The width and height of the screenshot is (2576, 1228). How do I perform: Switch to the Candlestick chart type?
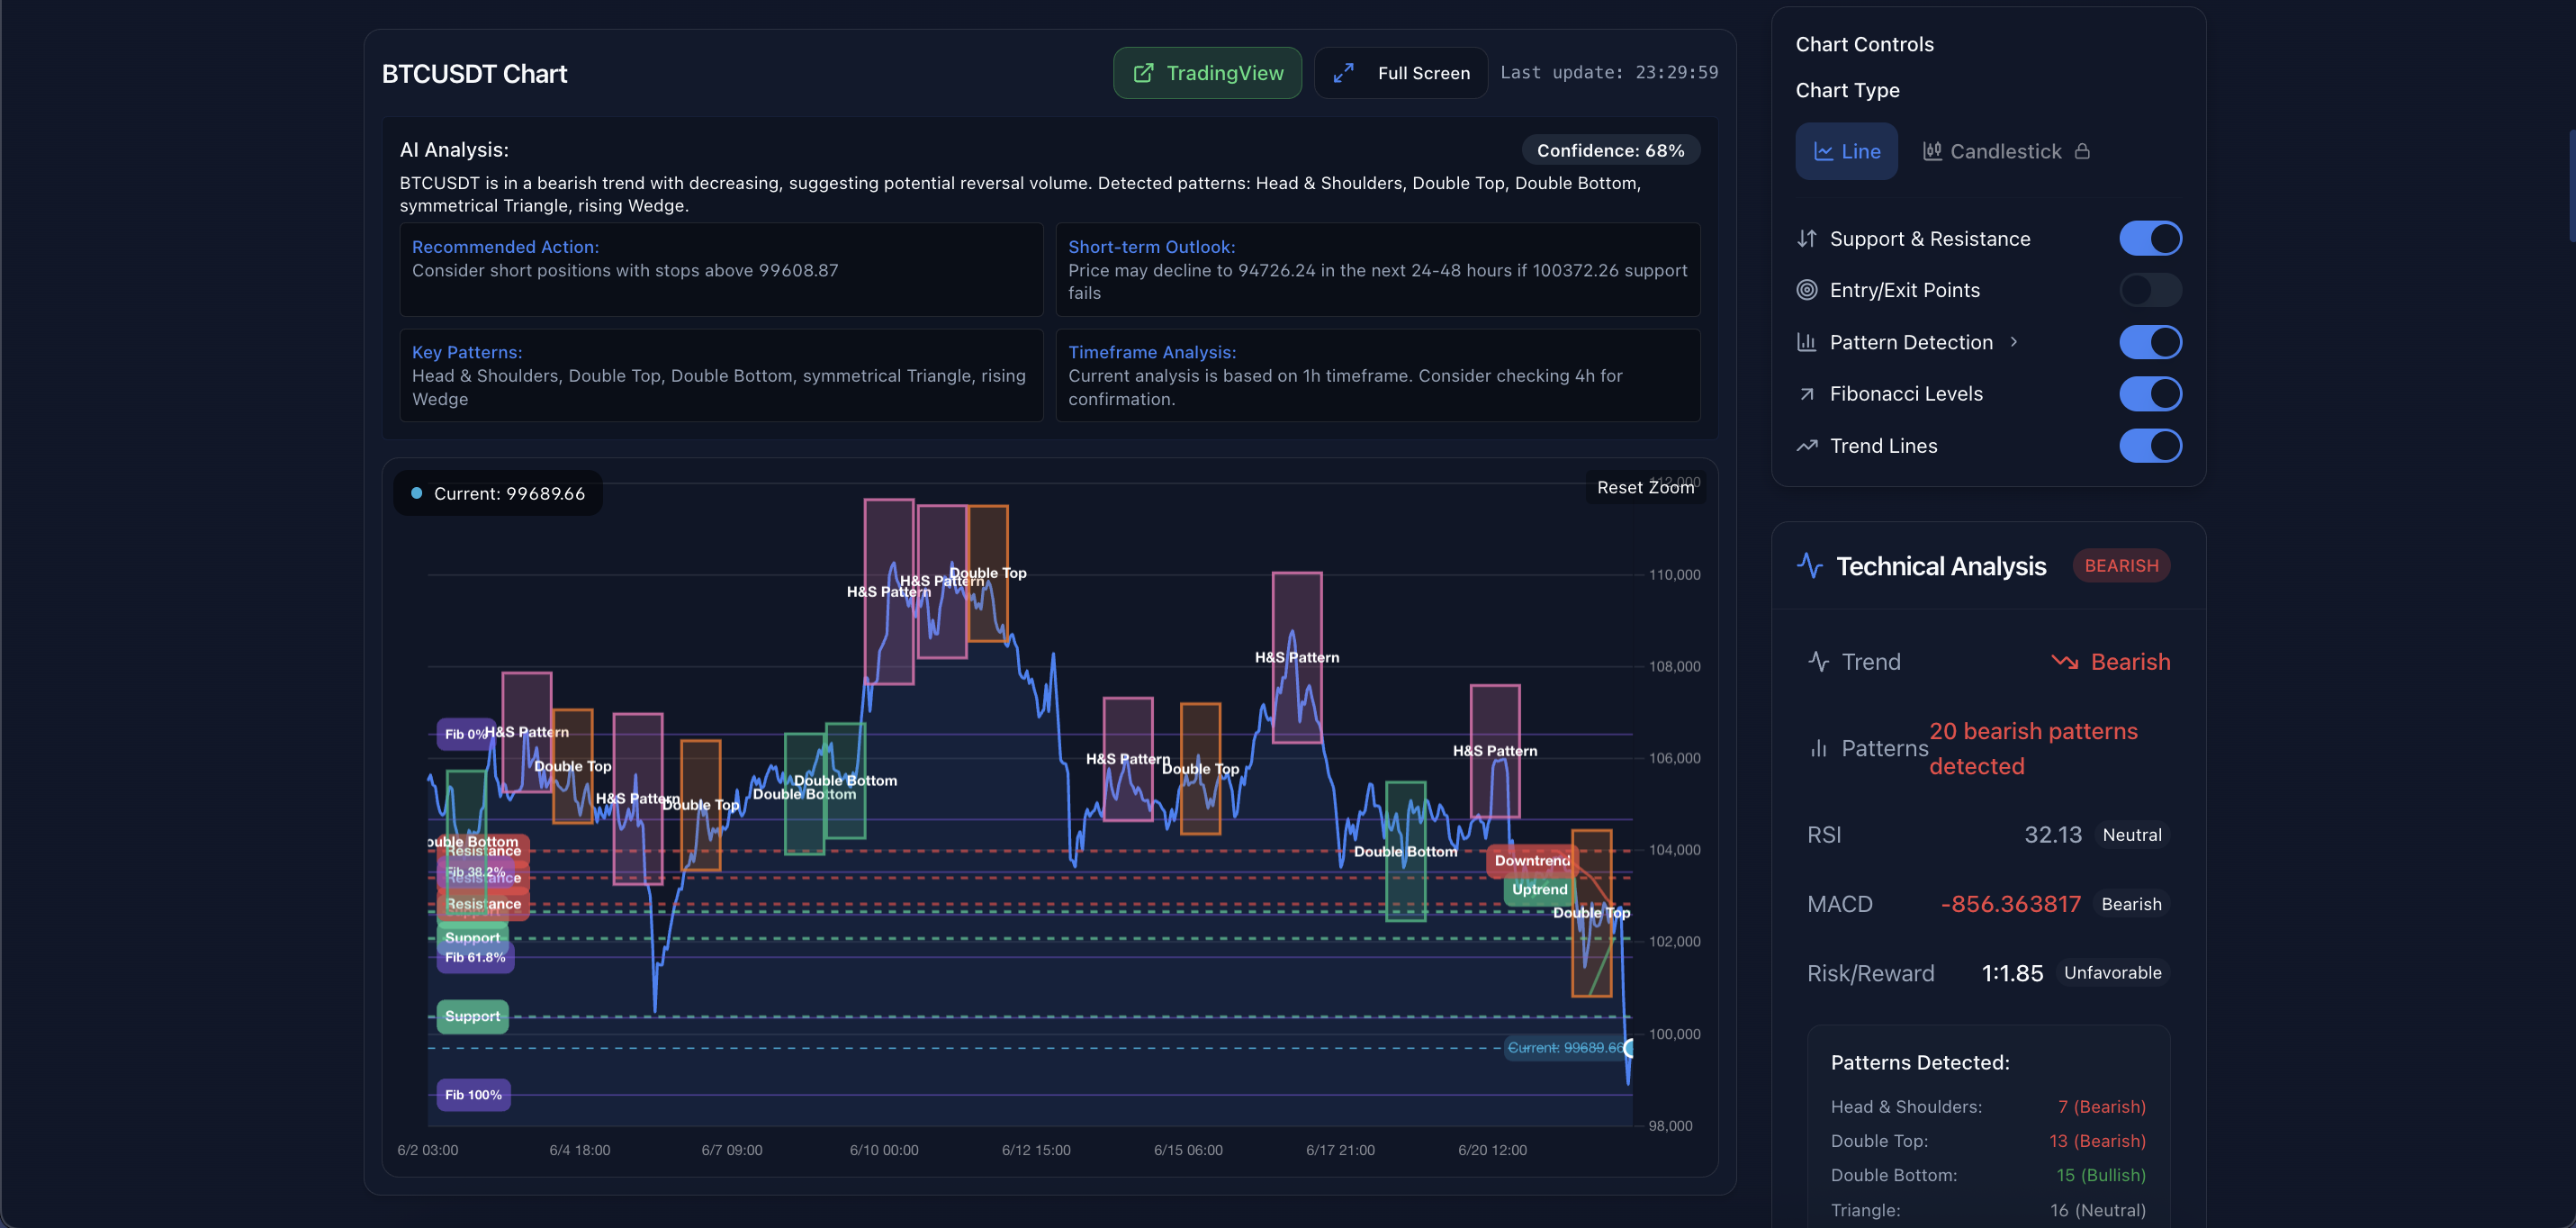(x=2005, y=151)
